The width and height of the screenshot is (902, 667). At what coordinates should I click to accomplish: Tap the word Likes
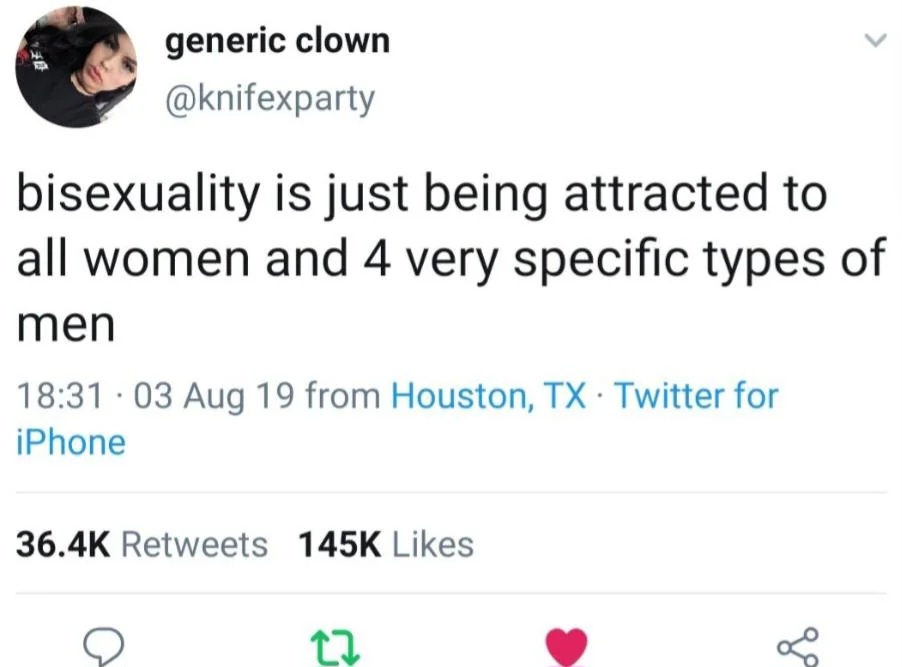[433, 544]
